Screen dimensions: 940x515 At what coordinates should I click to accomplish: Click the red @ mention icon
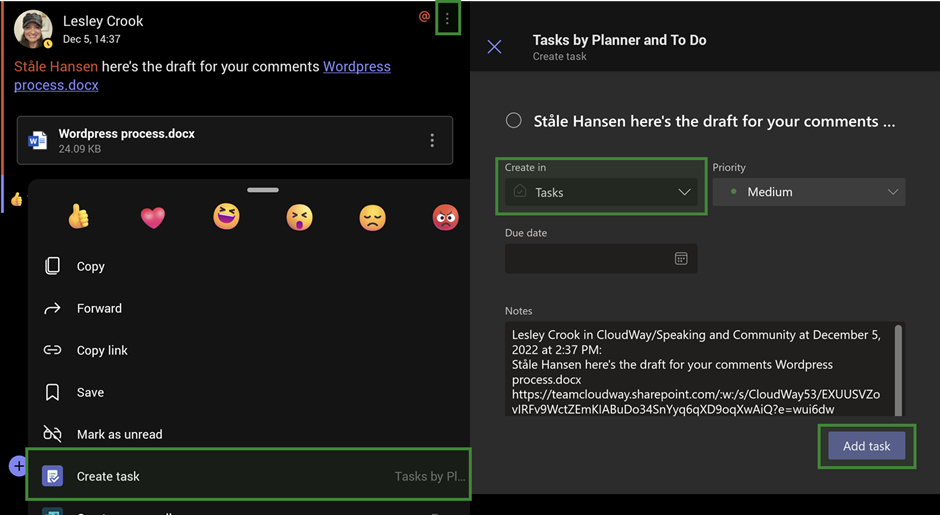pyautogui.click(x=424, y=17)
